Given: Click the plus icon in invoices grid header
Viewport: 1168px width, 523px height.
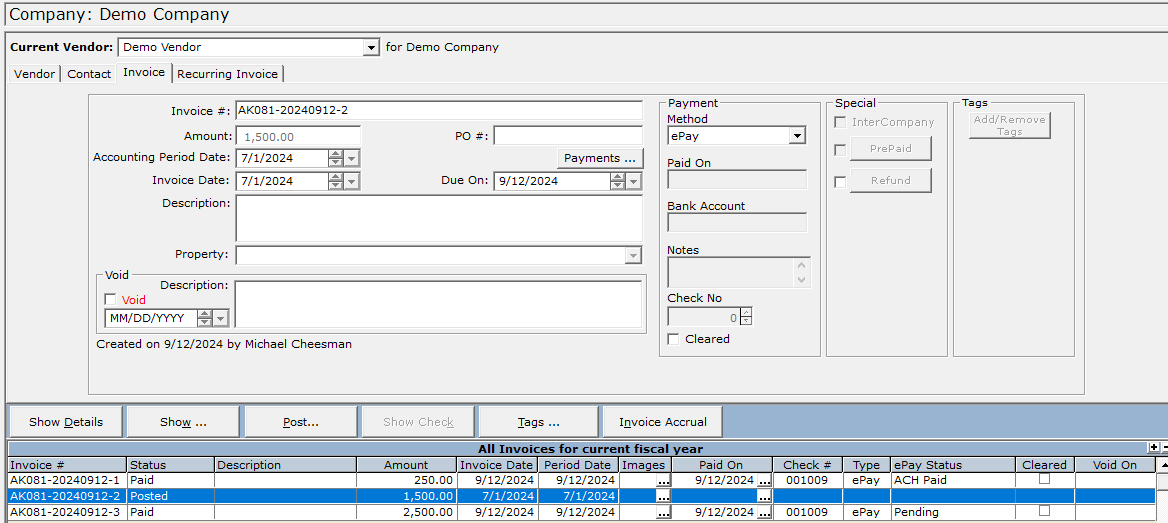Looking at the screenshot, I should [1153, 448].
